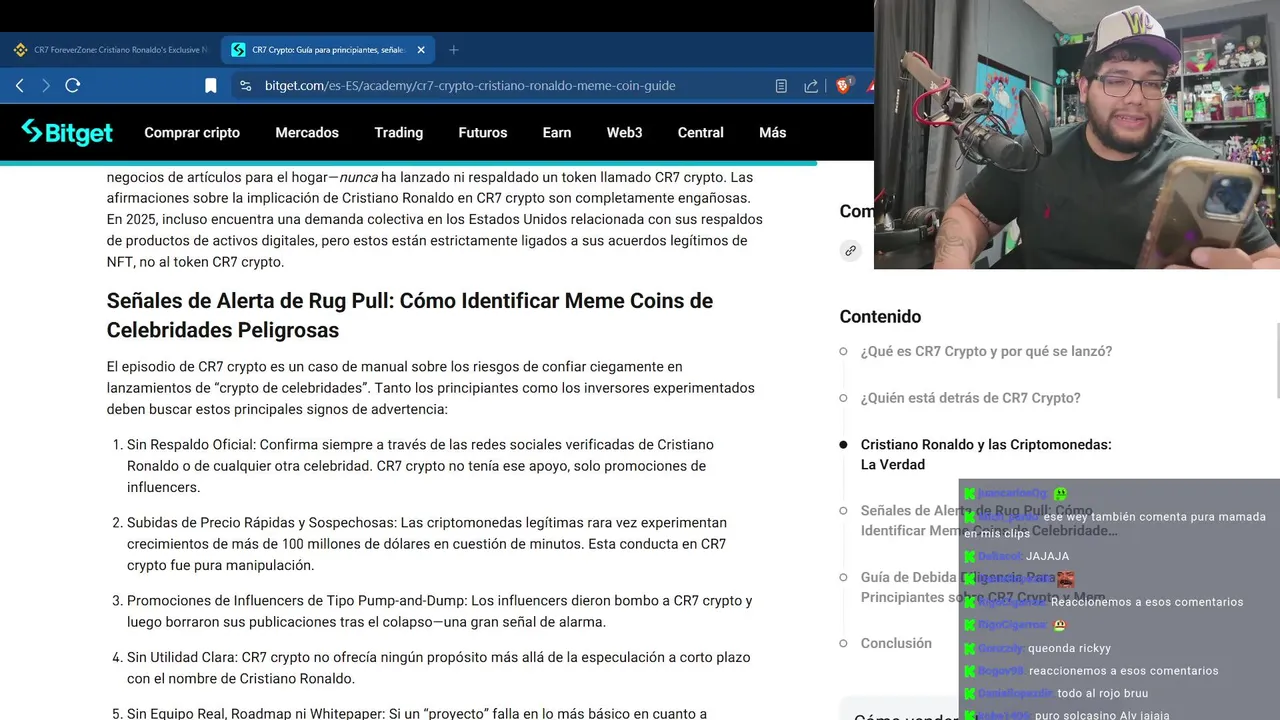The image size is (1280, 720).
Task: Open a new browser tab with plus
Action: pyautogui.click(x=454, y=50)
